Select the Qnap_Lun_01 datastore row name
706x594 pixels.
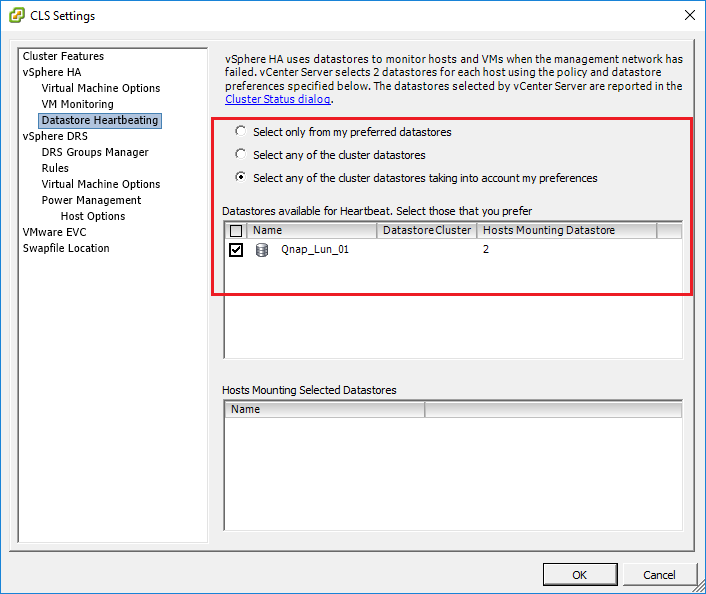[315, 249]
